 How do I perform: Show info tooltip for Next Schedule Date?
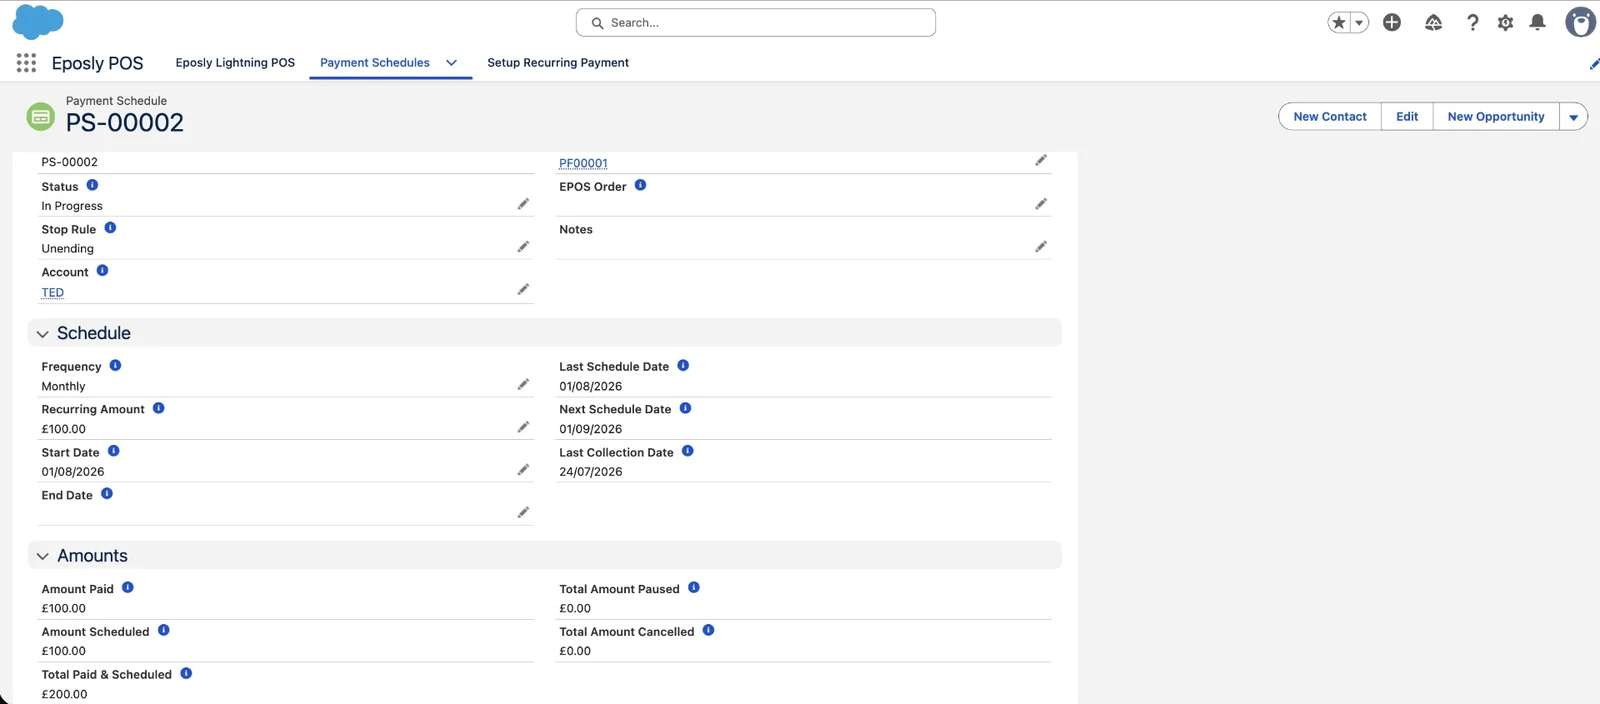pyautogui.click(x=685, y=408)
